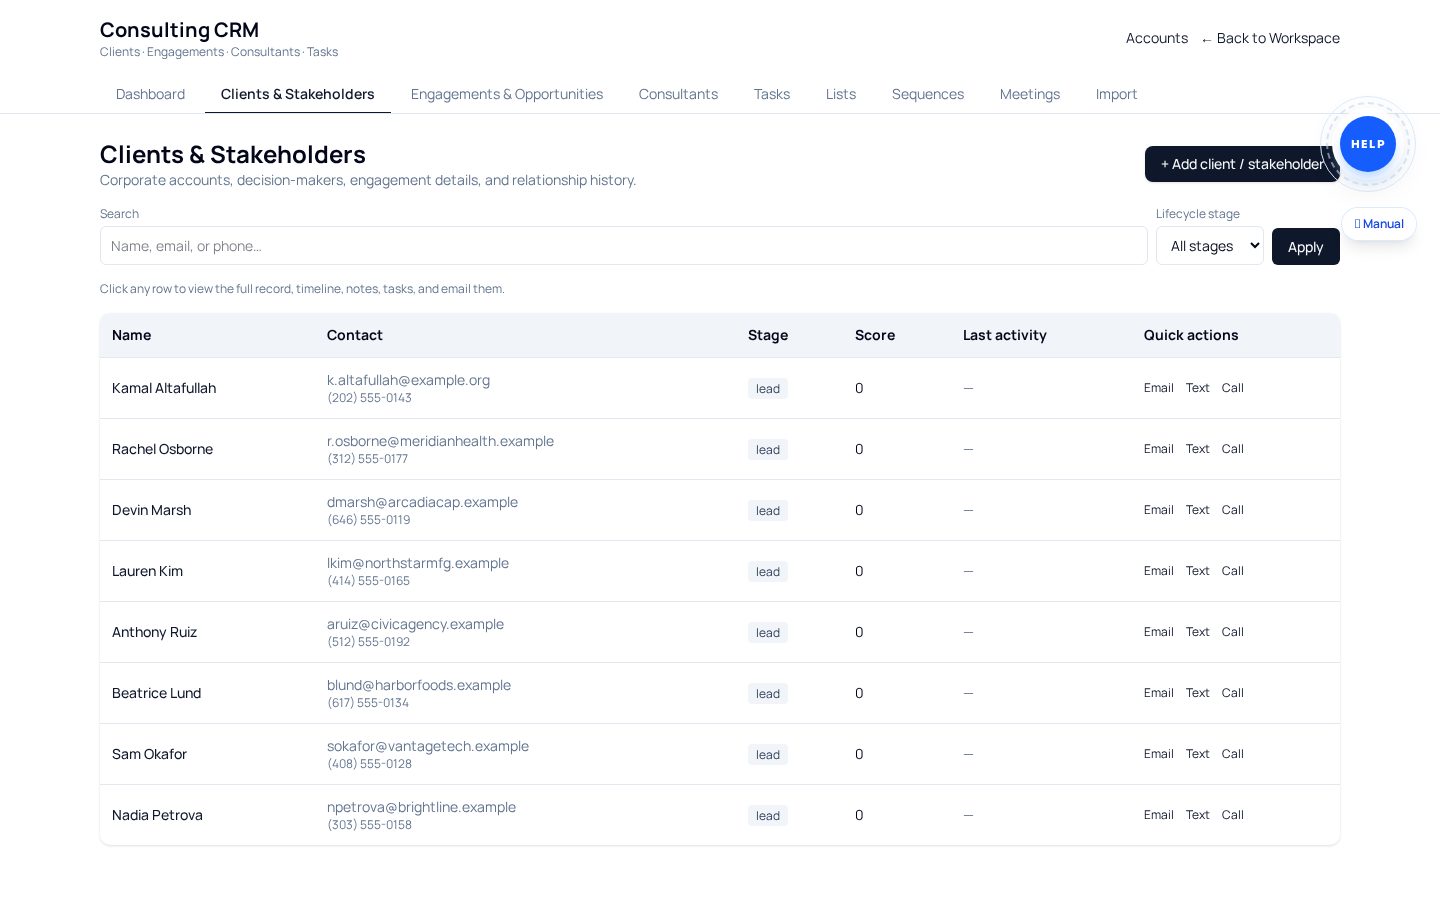Screen dimensions: 1440x900
Task: Click Email for Sam Okafor
Action: [1158, 754]
